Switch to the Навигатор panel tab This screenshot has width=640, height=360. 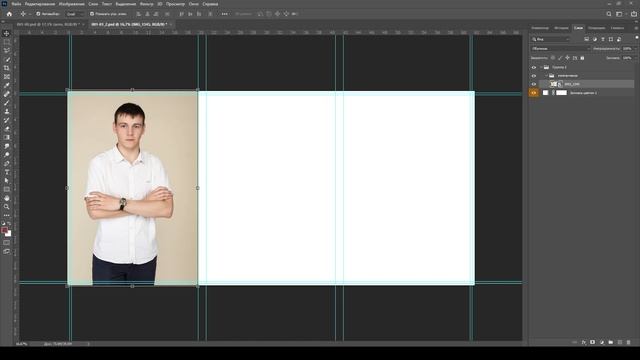pyautogui.click(x=540, y=28)
